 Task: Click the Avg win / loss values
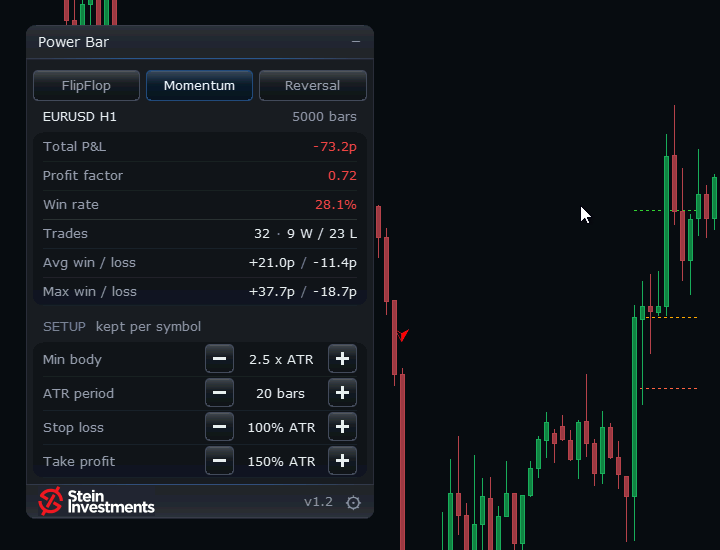coord(303,263)
